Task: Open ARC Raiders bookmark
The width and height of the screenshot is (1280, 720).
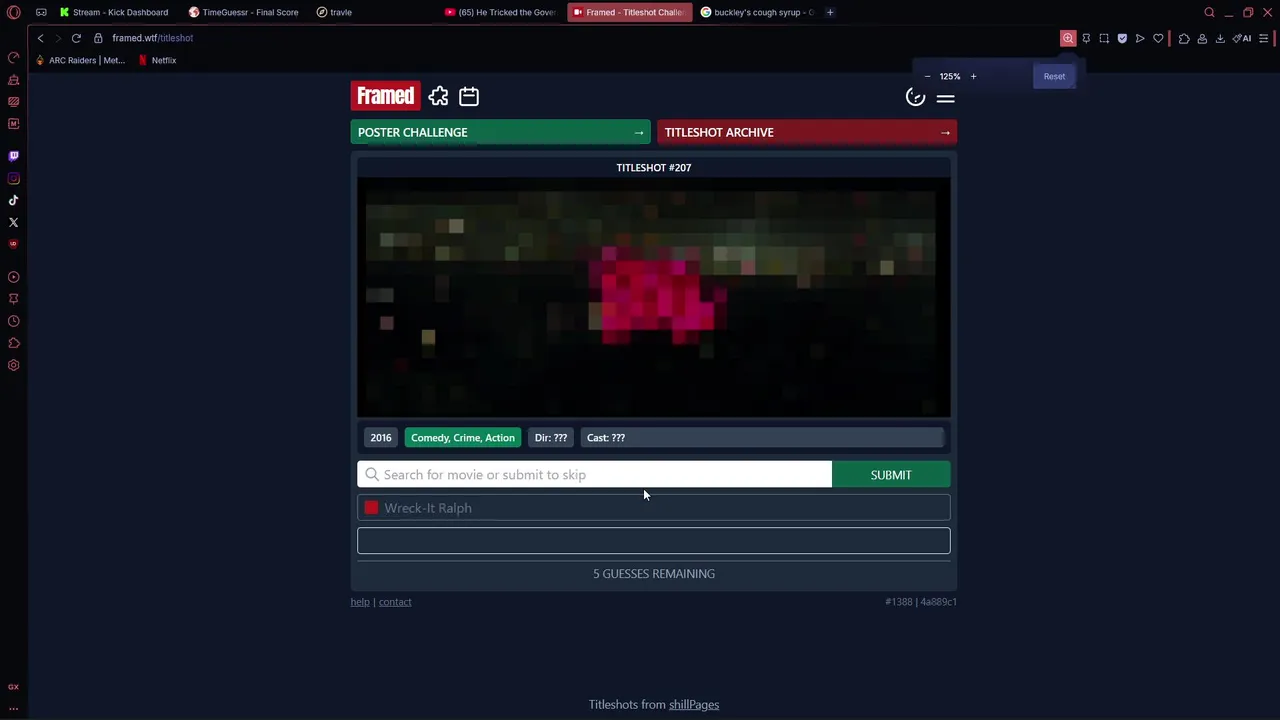Action: [80, 60]
